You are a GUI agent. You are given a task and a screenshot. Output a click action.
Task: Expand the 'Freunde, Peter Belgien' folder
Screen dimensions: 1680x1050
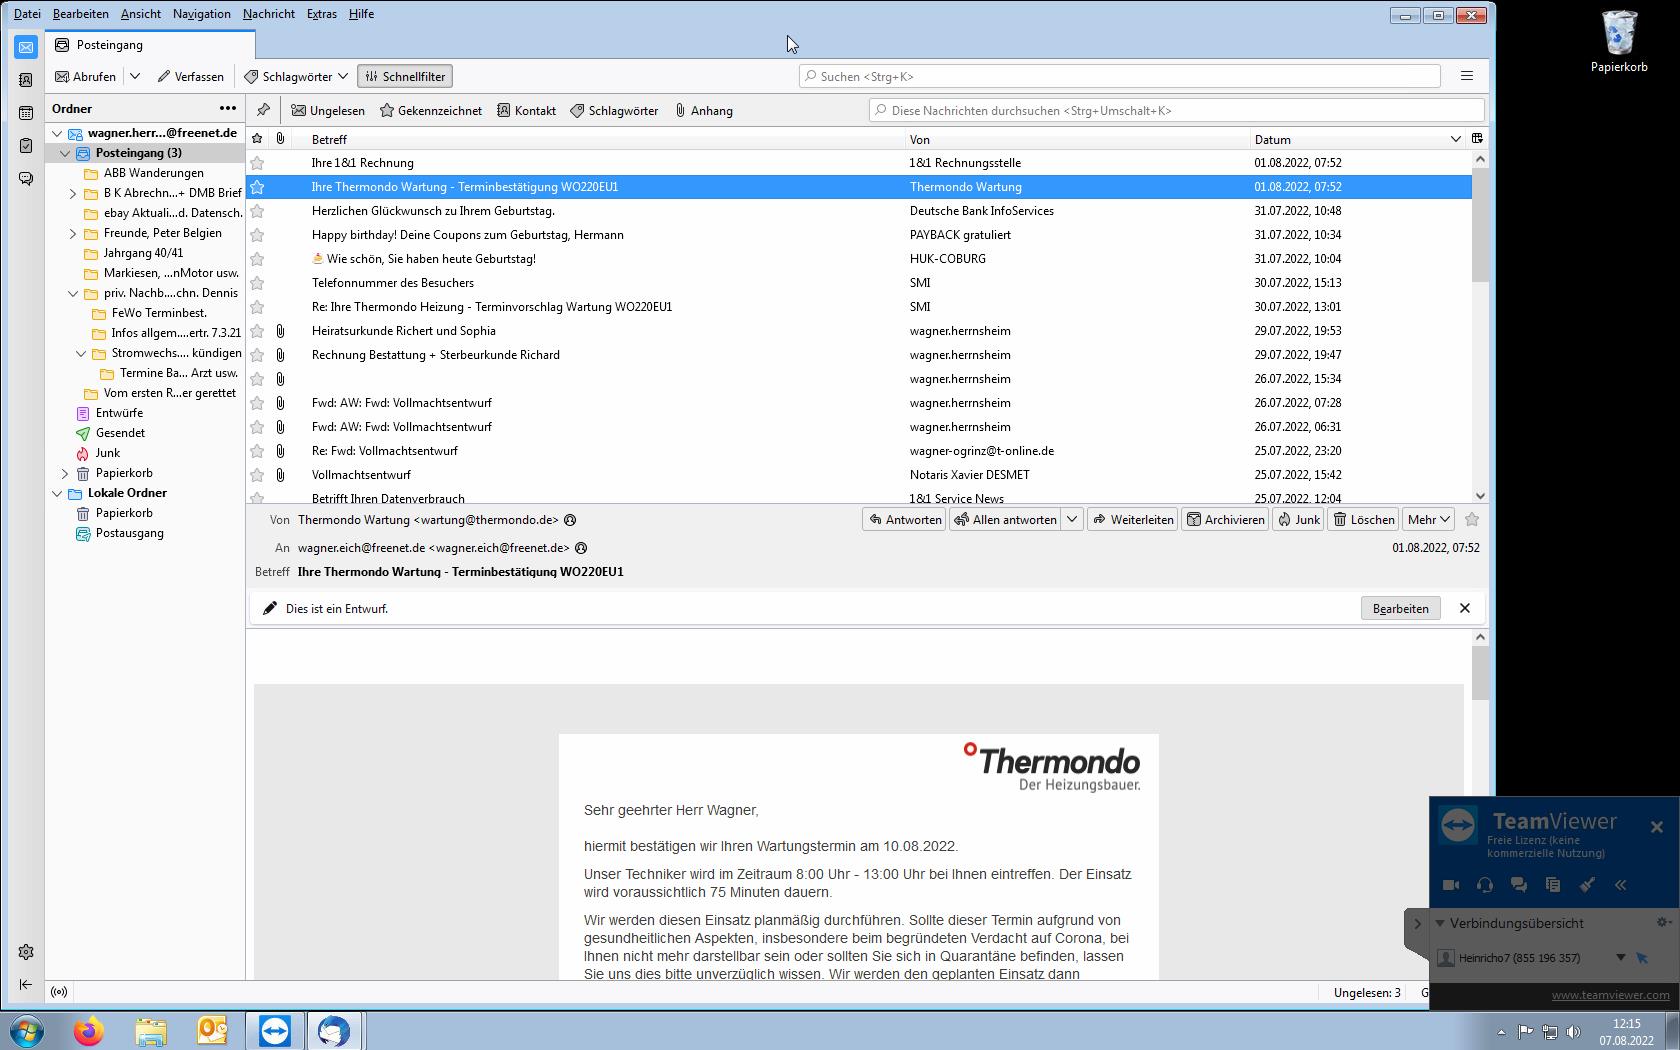point(73,233)
